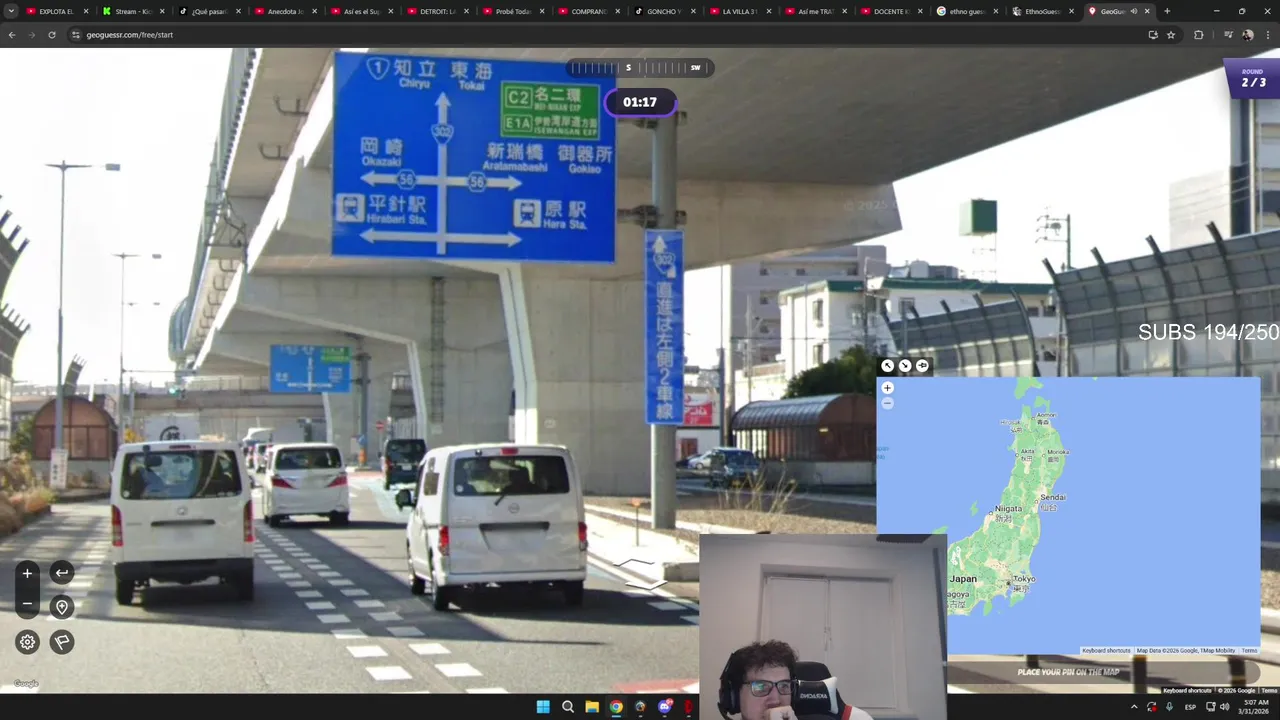1280x720 pixels.
Task: Open the Chrome extensions menu
Action: coord(1199,35)
